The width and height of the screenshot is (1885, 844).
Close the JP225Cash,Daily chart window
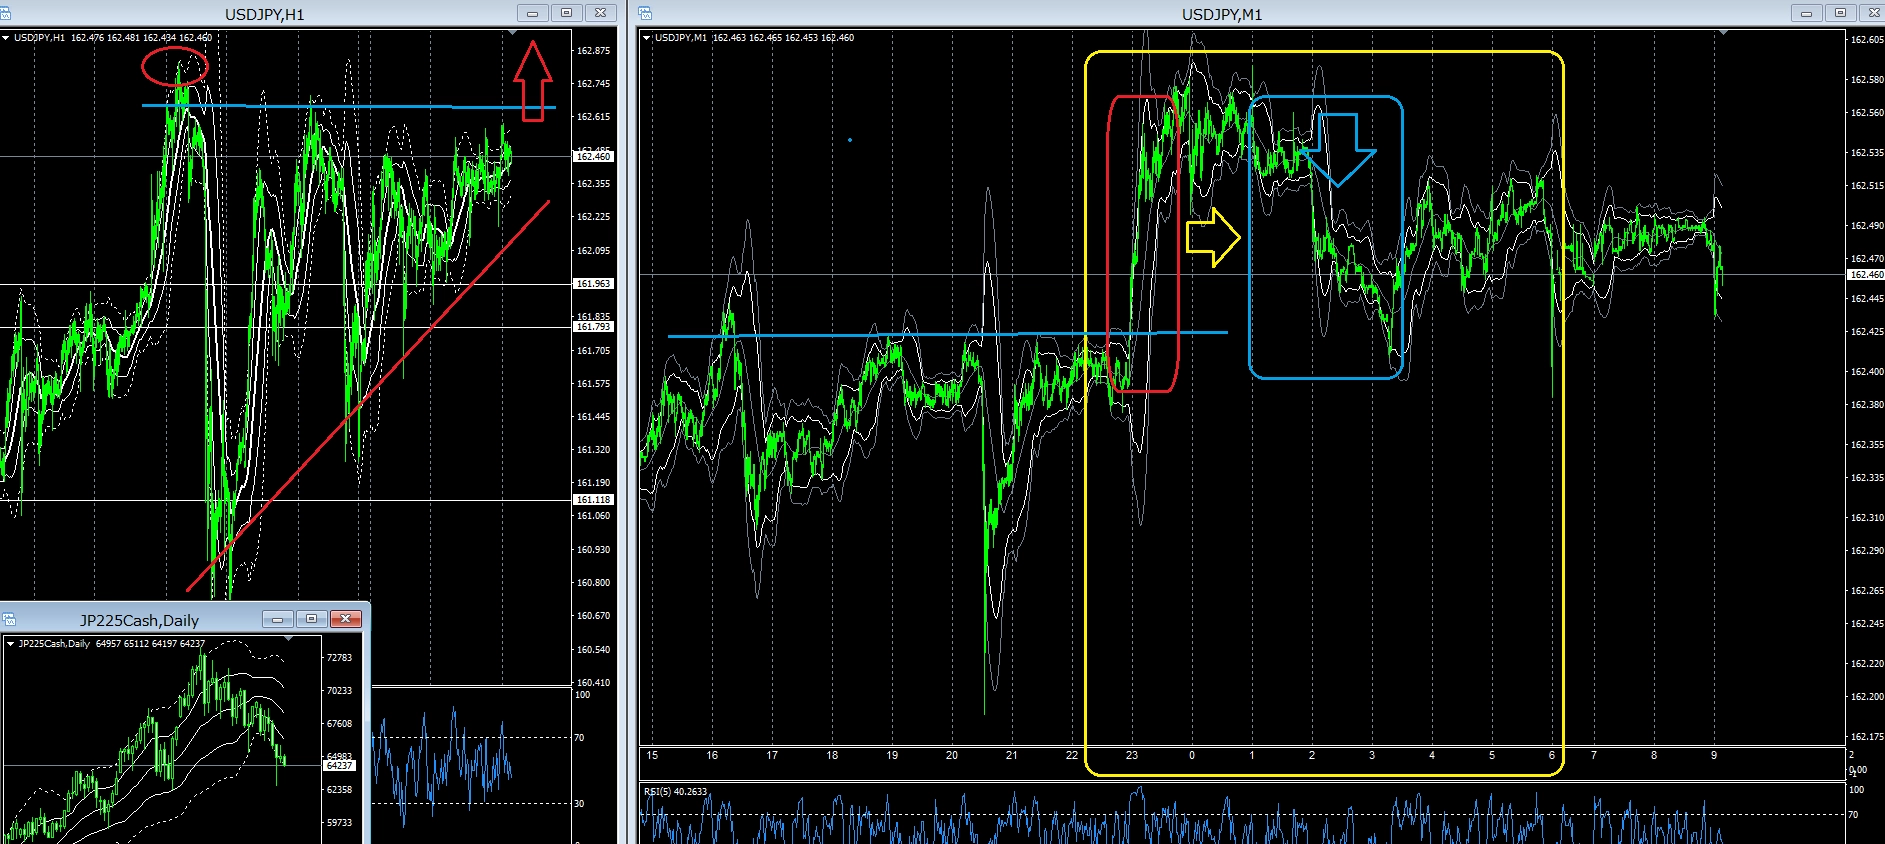tap(346, 619)
